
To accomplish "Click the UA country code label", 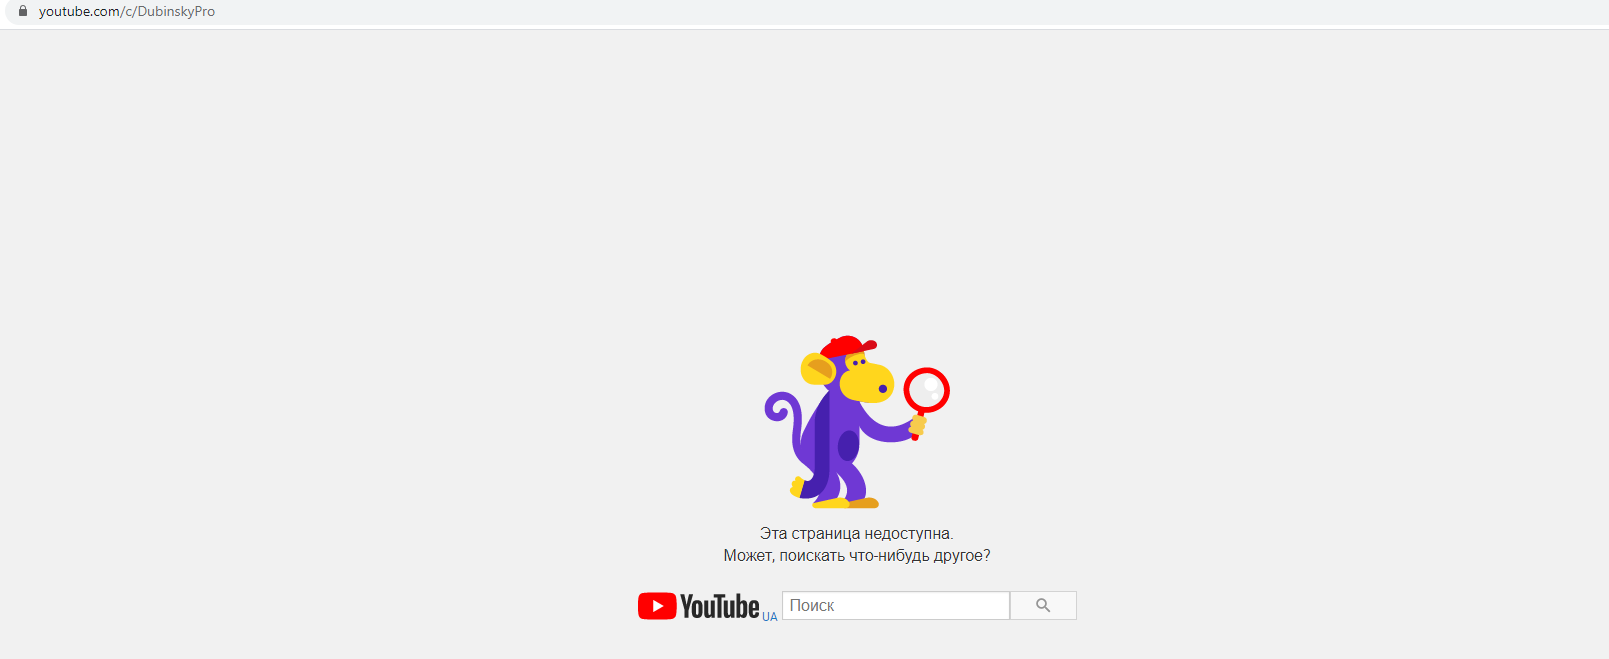I will 769,617.
